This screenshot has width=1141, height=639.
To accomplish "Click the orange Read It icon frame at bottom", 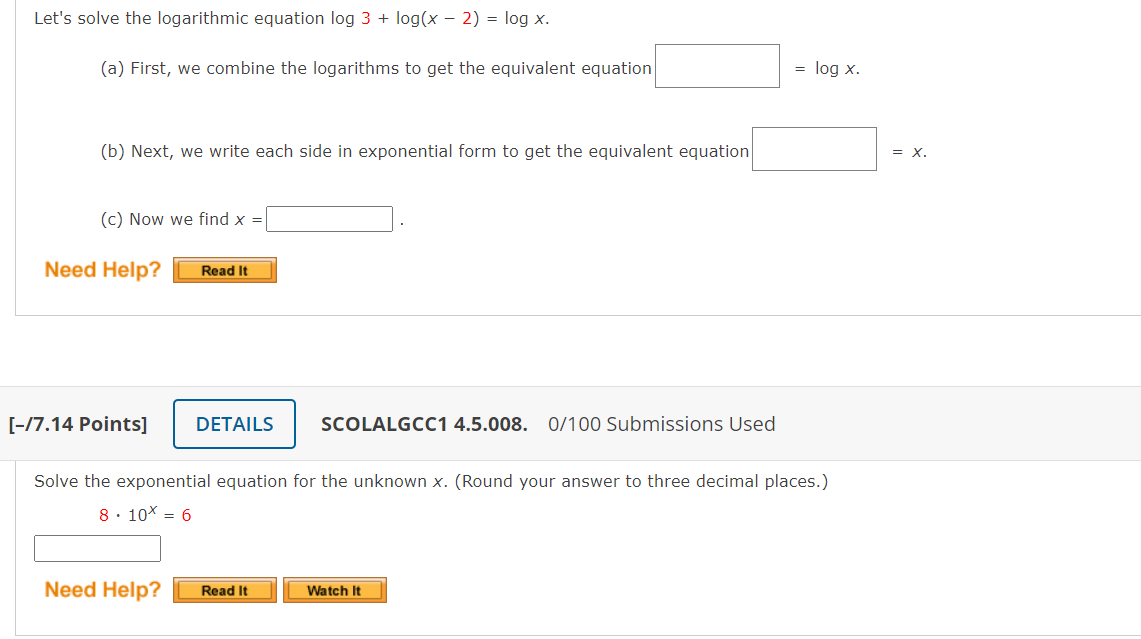I will click(x=224, y=590).
